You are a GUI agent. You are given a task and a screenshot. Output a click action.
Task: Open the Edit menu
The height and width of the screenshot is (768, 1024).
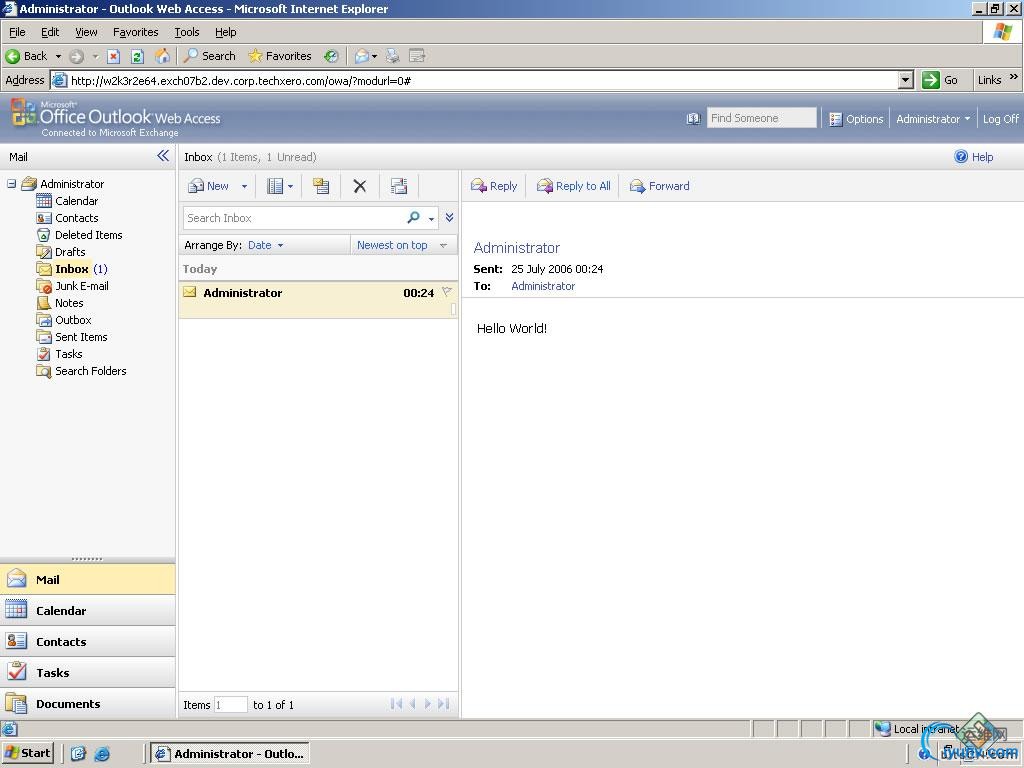pyautogui.click(x=50, y=32)
